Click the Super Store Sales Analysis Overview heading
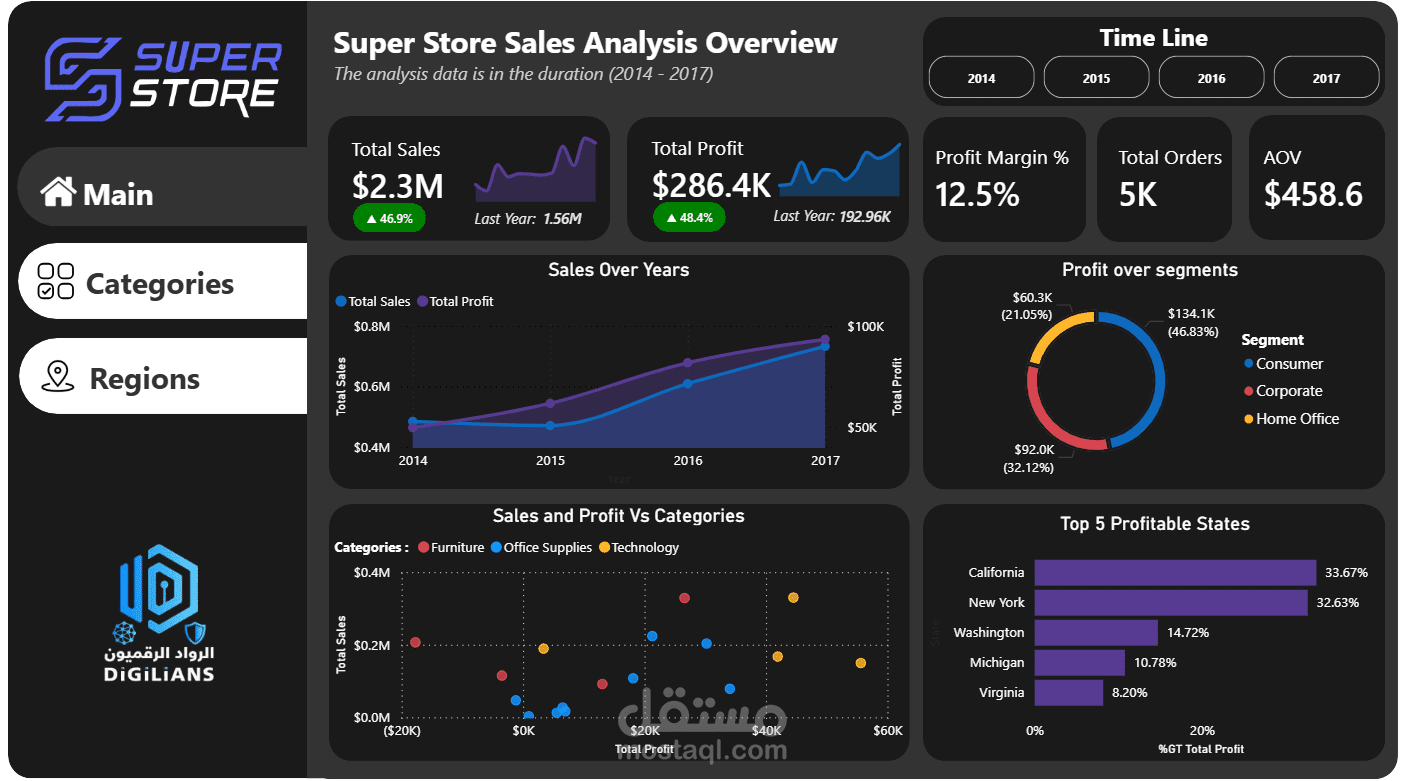 pos(585,43)
